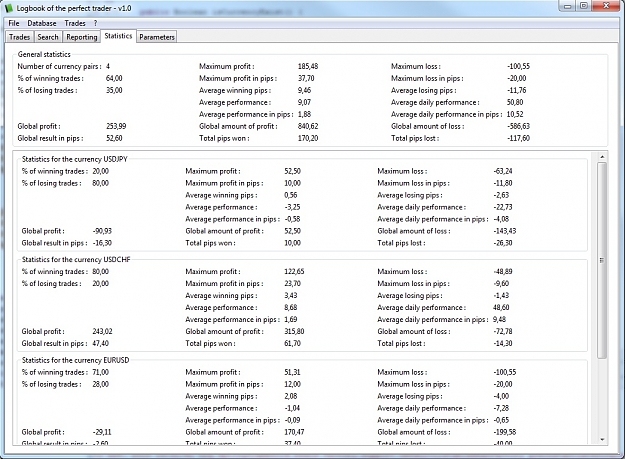
Task: Click the Maximum profit value 185,48
Action: tap(308, 67)
